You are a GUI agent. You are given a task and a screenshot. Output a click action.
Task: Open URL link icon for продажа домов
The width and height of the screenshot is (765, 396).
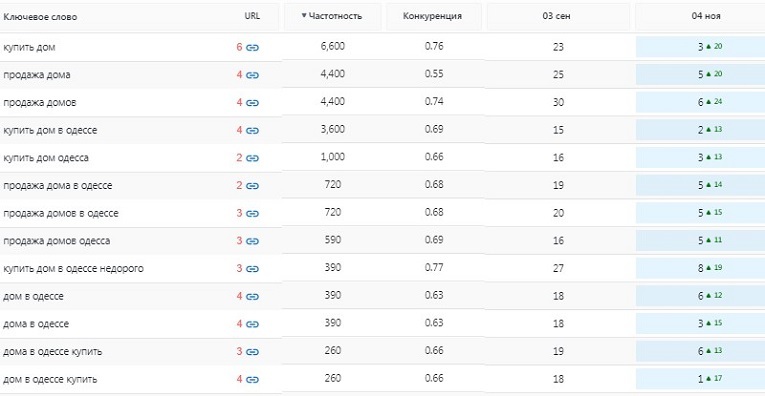pos(252,103)
